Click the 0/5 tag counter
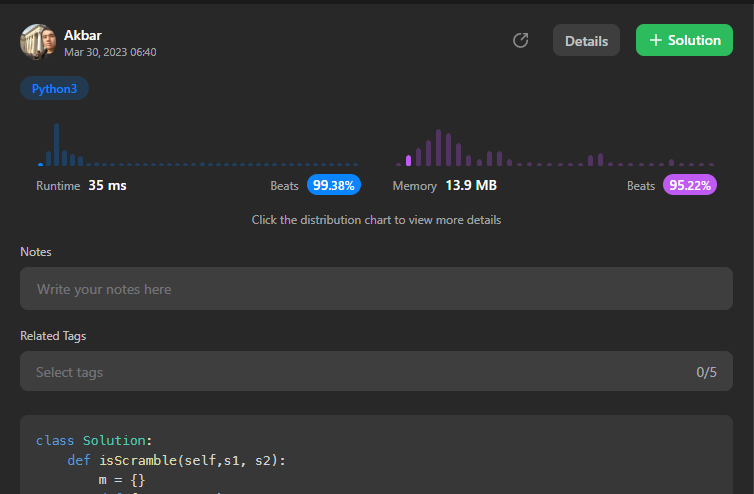Screen dimensions: 754x494 pyautogui.click(x=706, y=372)
